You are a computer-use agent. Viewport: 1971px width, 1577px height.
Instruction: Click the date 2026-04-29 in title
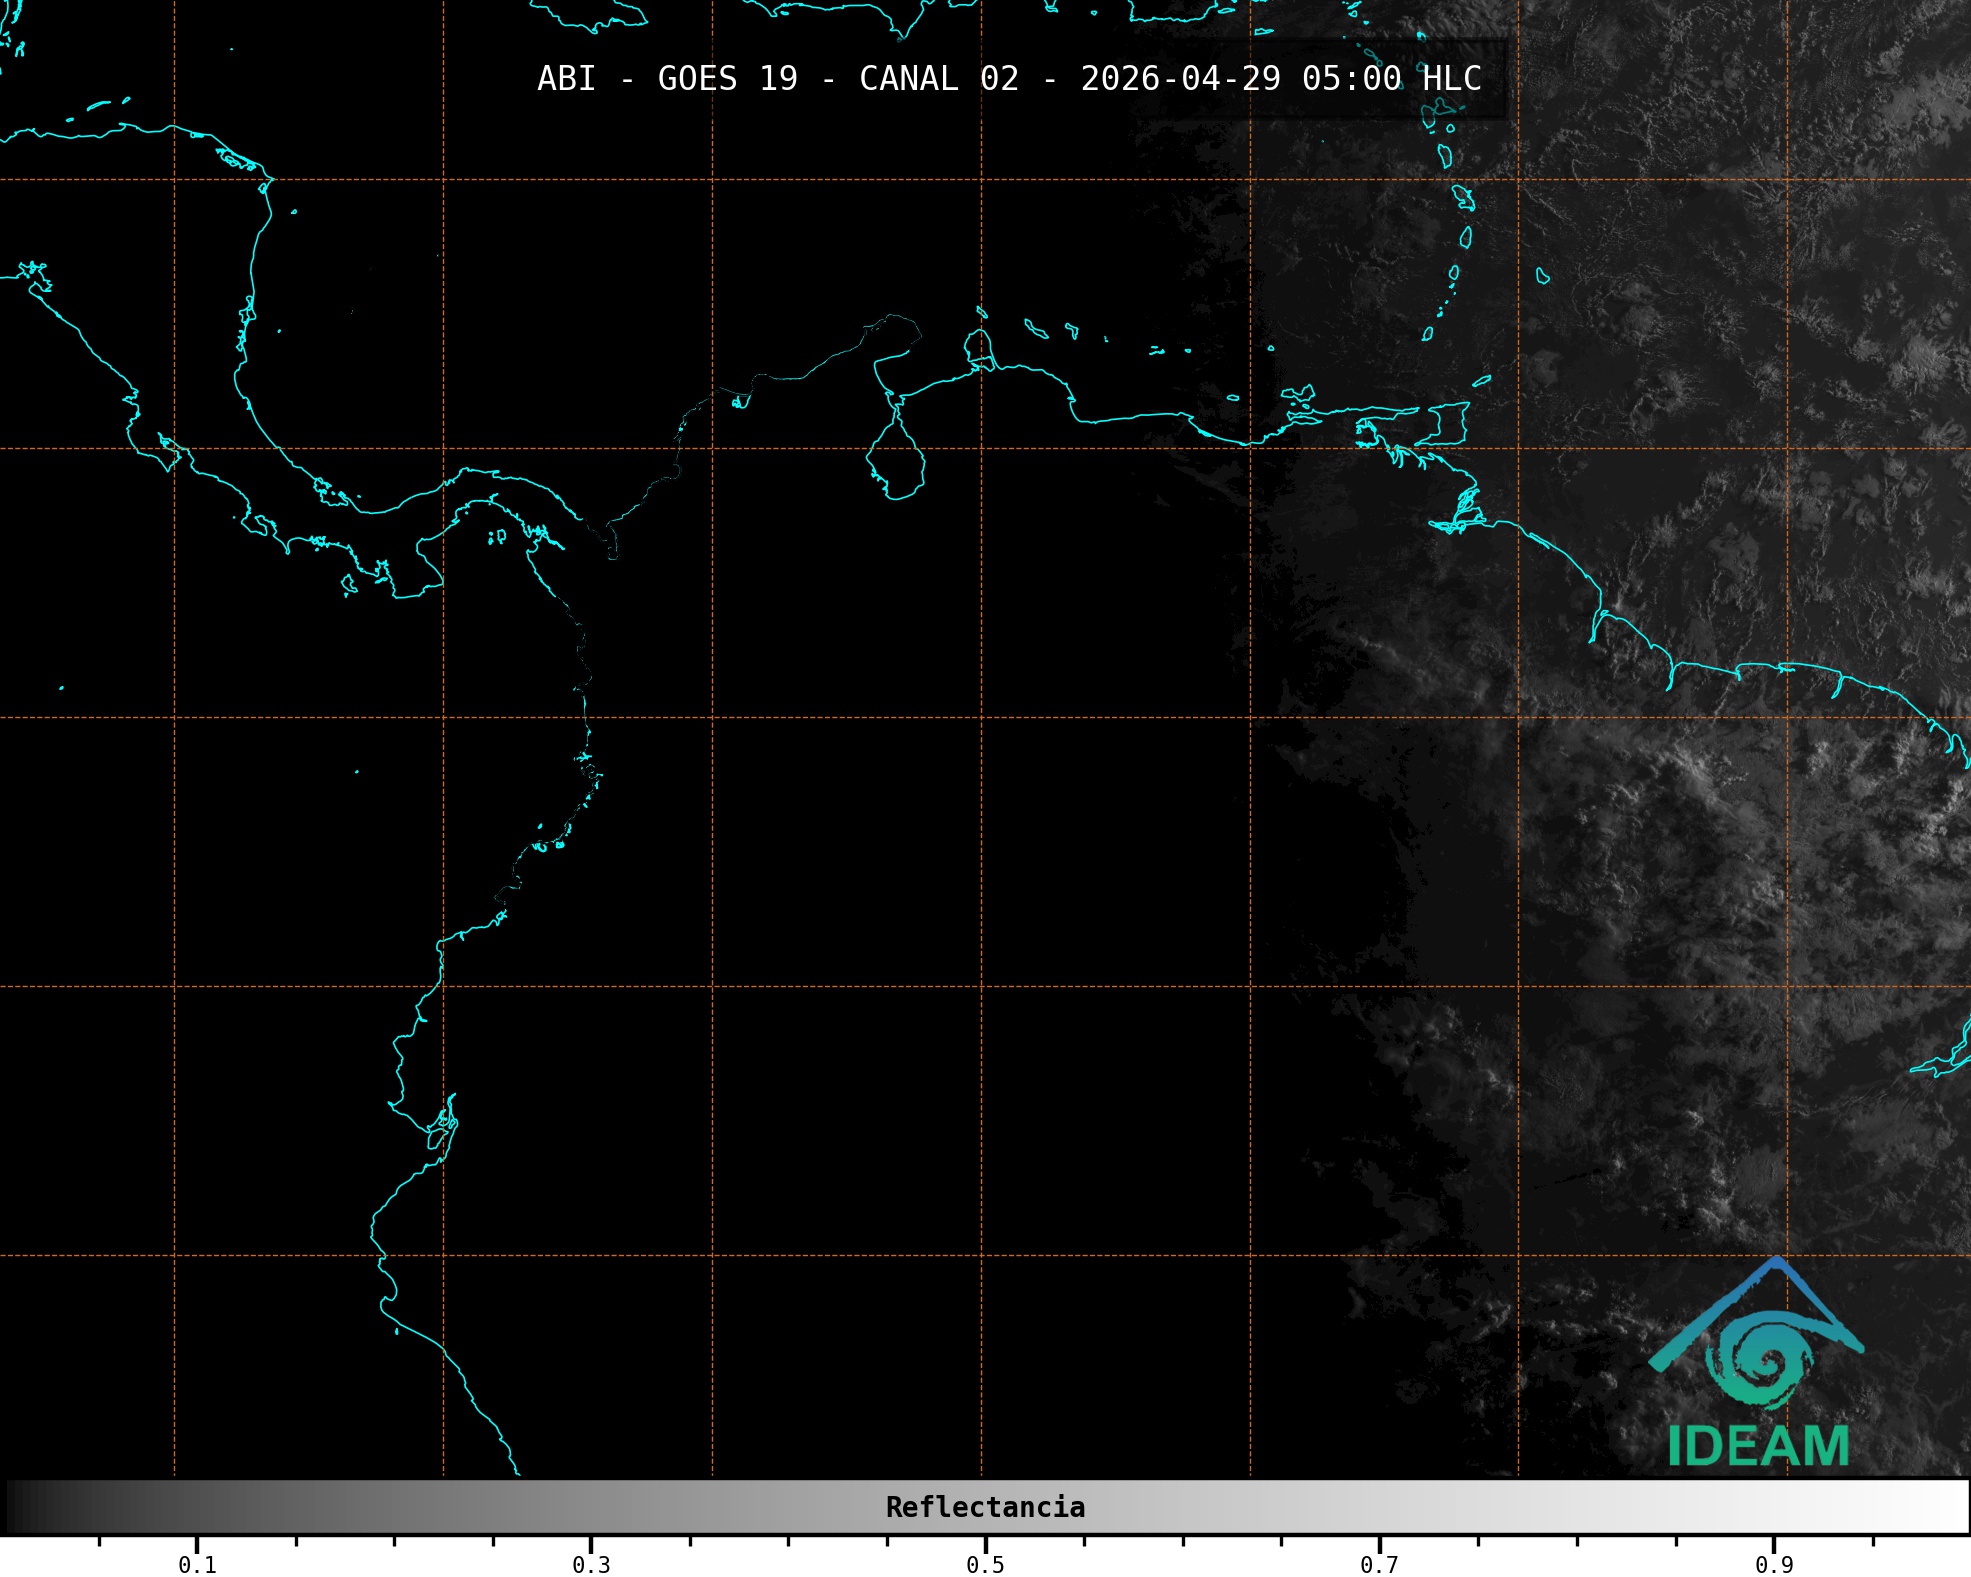[1180, 79]
